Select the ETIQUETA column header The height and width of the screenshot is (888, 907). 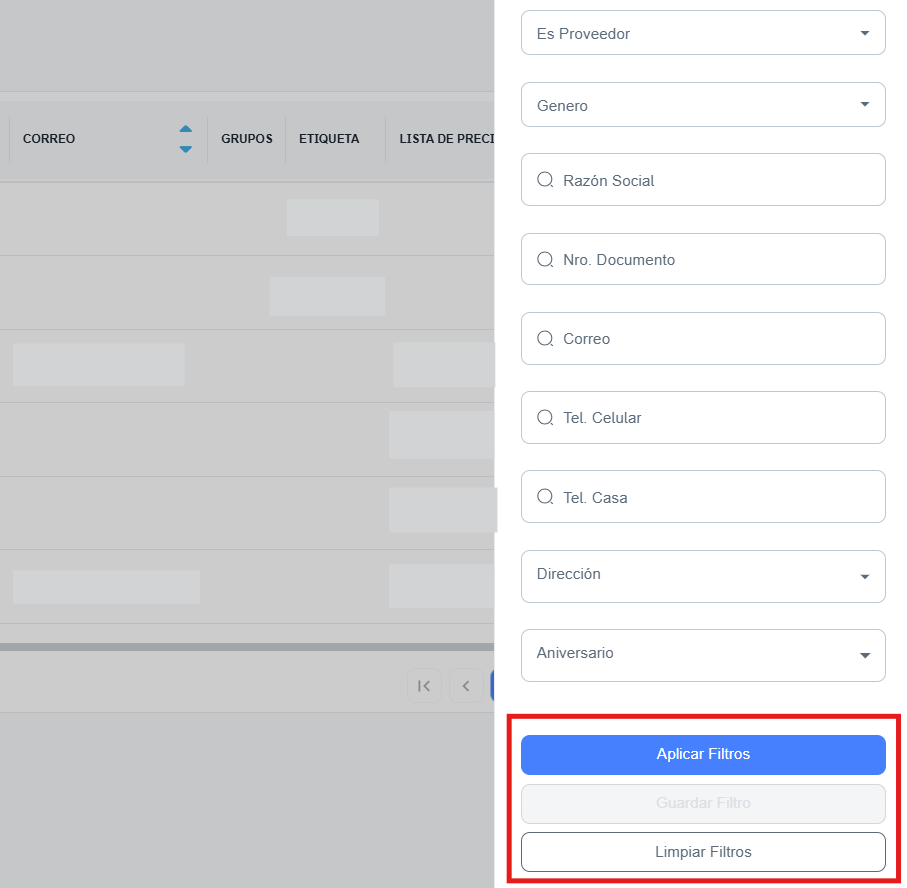329,139
